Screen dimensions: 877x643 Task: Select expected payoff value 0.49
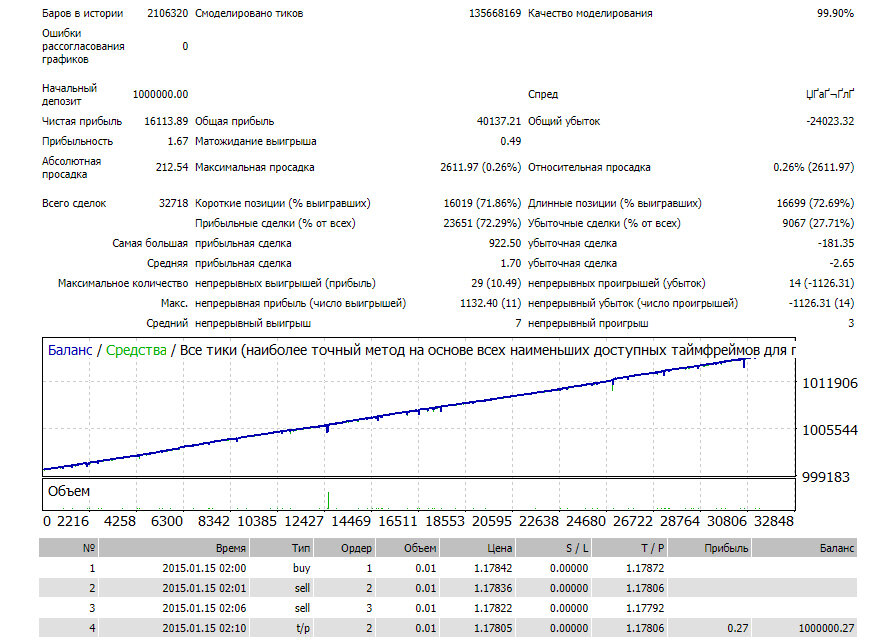511,141
